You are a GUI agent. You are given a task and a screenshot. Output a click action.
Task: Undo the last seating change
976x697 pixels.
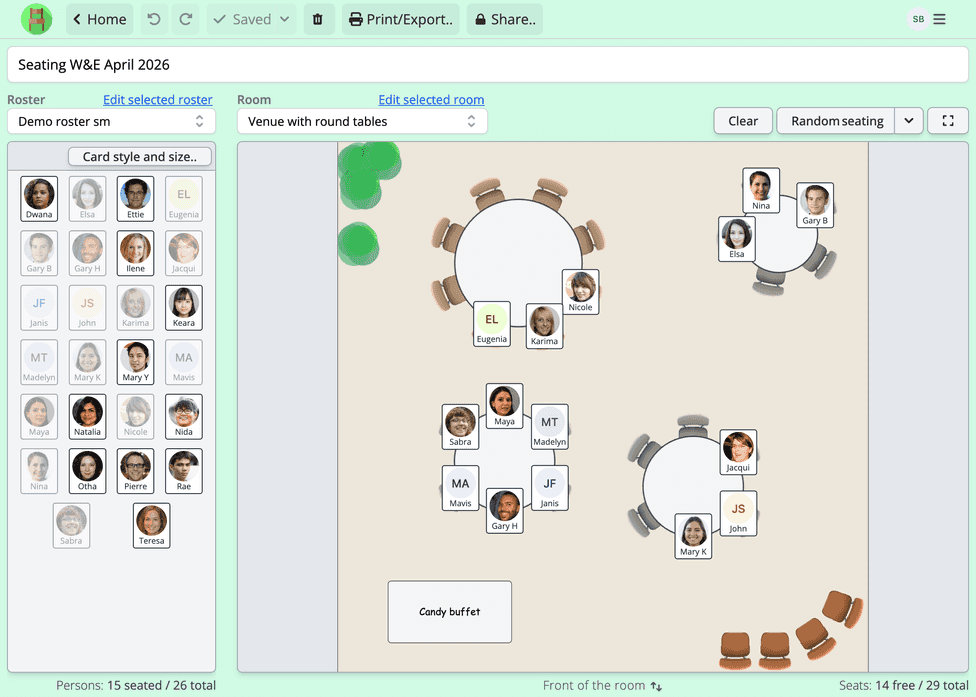(x=154, y=19)
